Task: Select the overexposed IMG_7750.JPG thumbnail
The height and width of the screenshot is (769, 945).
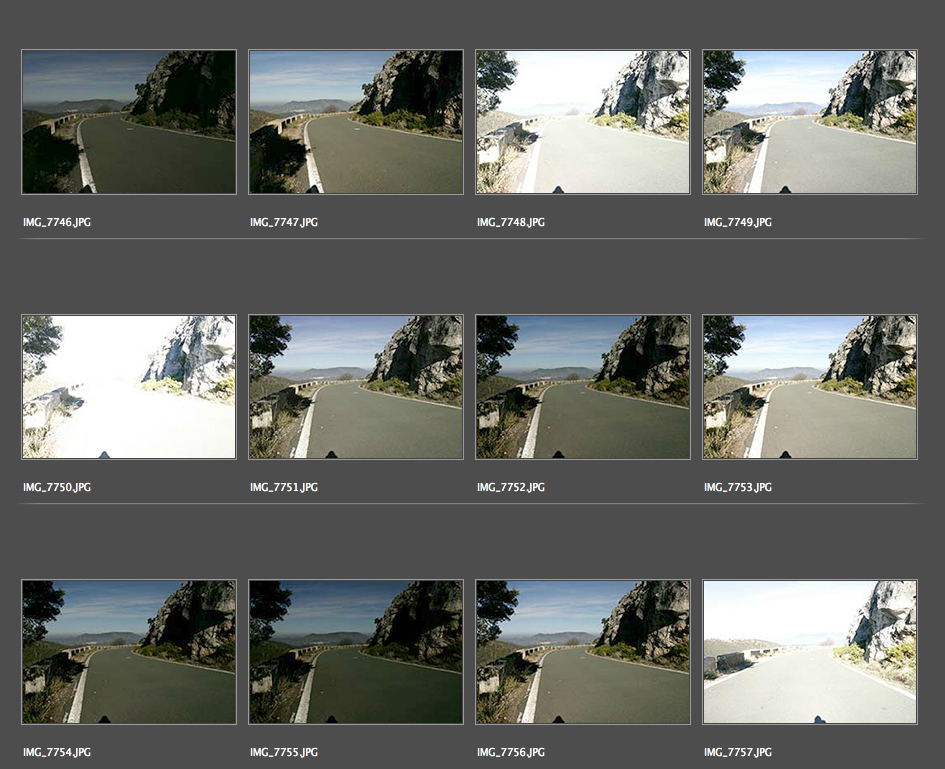Action: coord(129,387)
